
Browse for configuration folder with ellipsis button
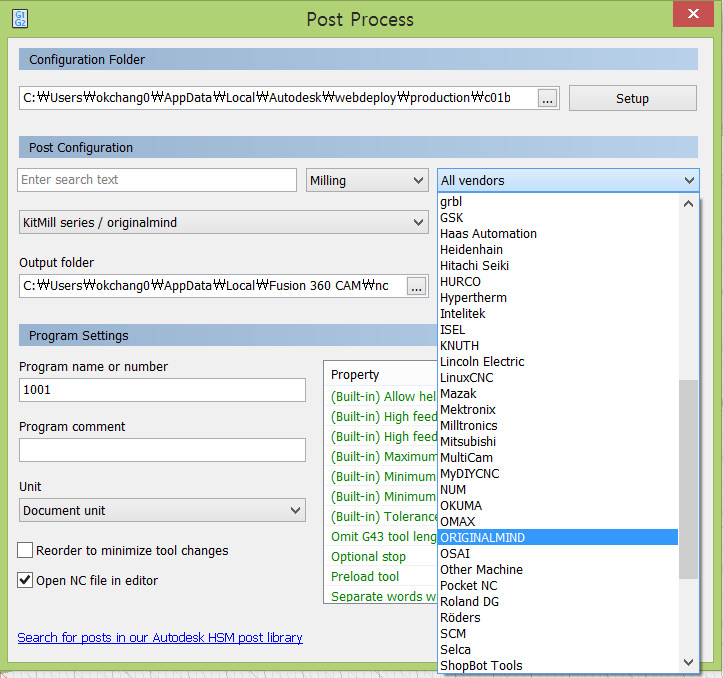click(x=547, y=98)
